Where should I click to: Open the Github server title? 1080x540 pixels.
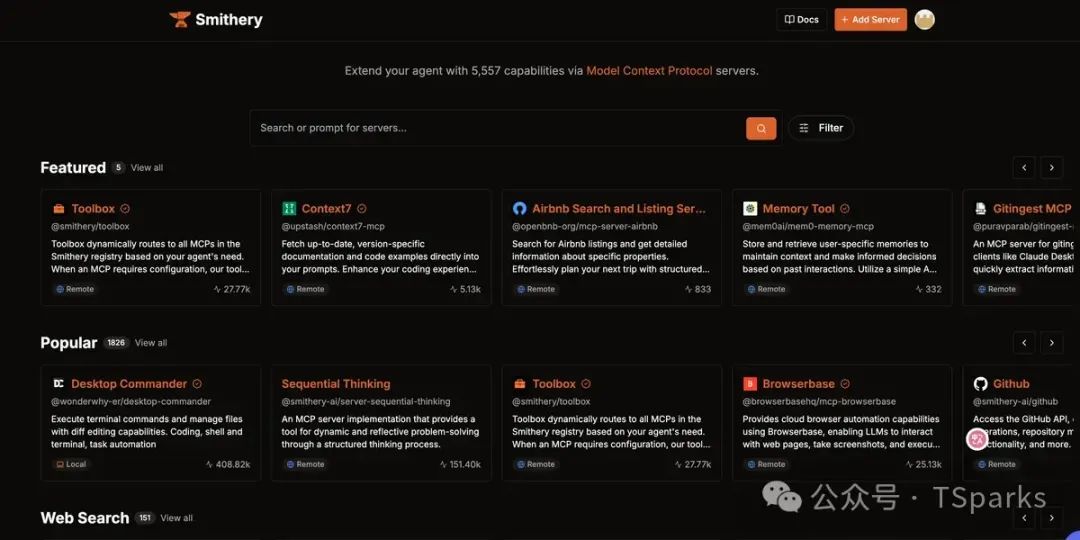point(1011,384)
